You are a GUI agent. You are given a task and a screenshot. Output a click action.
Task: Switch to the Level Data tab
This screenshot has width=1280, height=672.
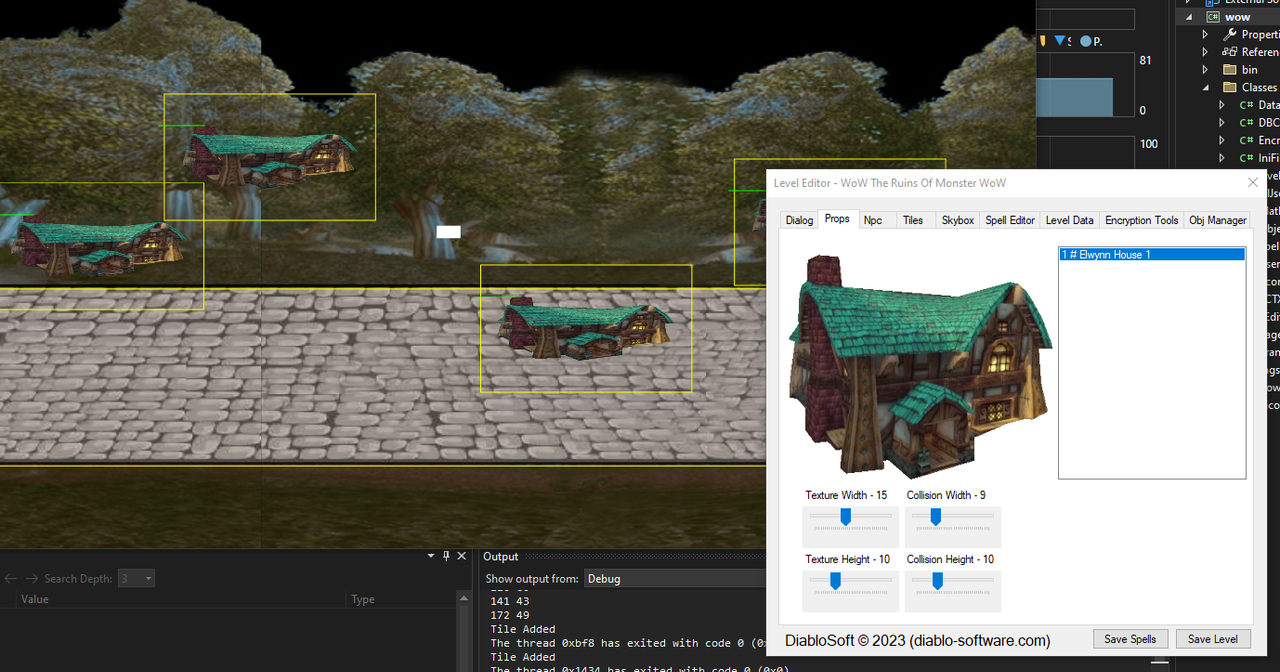click(1070, 220)
